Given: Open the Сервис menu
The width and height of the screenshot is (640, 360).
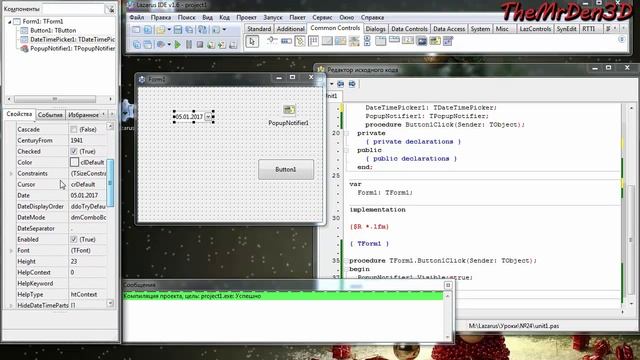Looking at the screenshot, I should click(x=322, y=18).
